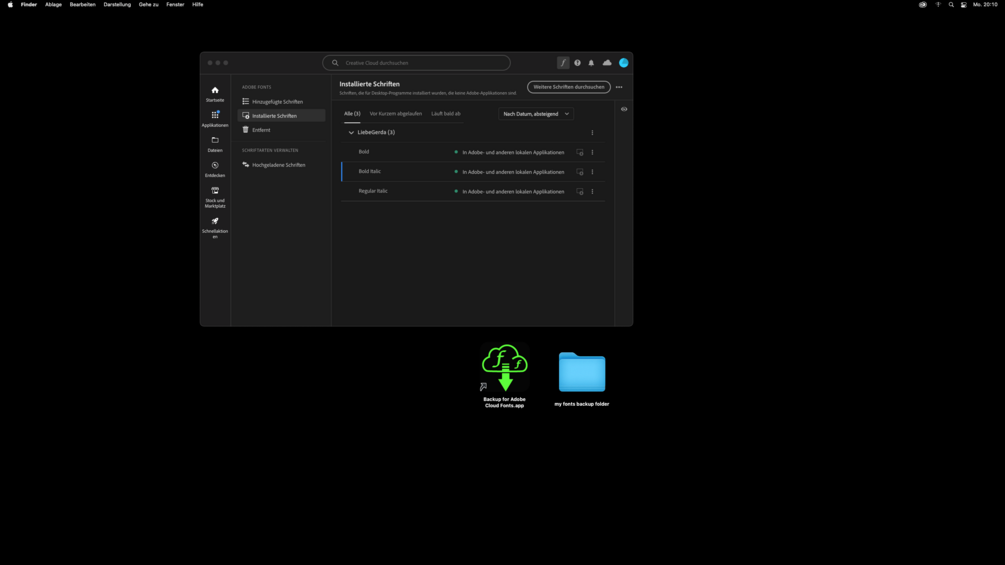
Task: Open the Darstellung menu
Action: pos(117,4)
